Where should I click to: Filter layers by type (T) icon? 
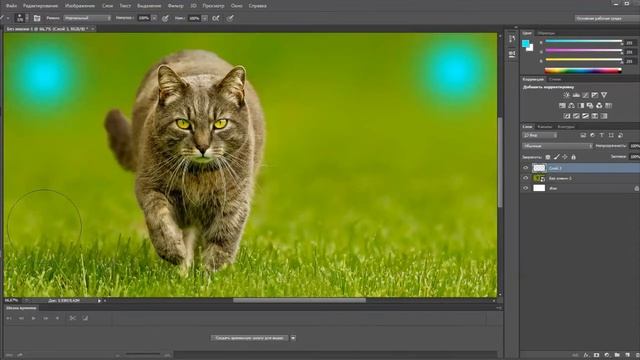pos(602,135)
